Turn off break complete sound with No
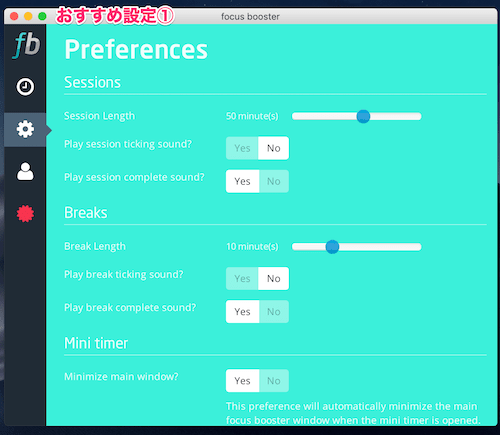The height and width of the screenshot is (435, 500). click(x=274, y=312)
